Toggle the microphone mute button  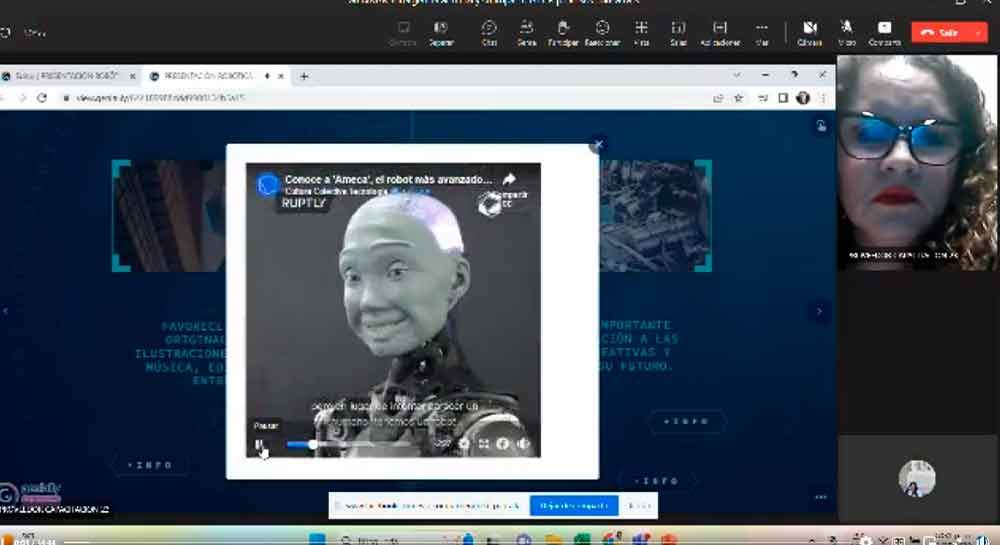[847, 31]
